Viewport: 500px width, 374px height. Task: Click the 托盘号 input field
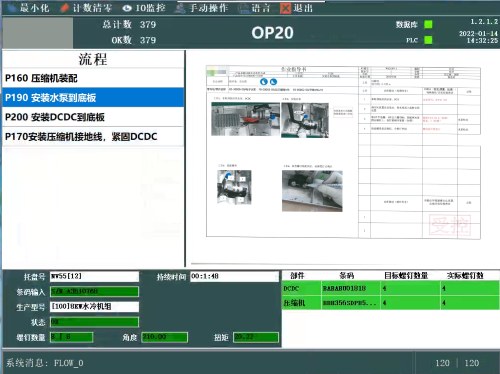[94, 276]
